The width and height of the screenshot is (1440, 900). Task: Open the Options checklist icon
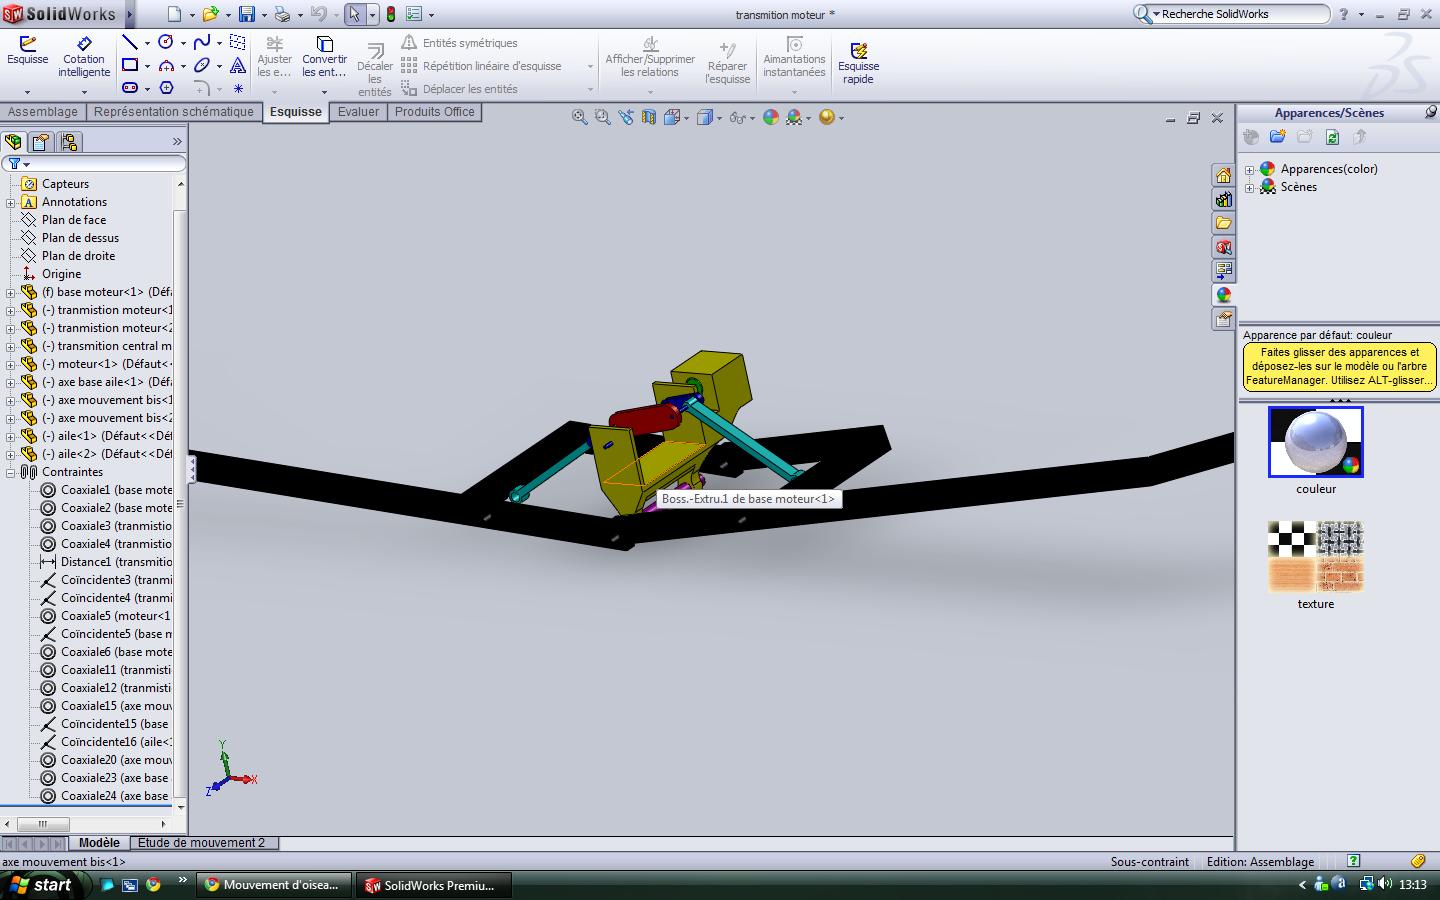click(414, 14)
